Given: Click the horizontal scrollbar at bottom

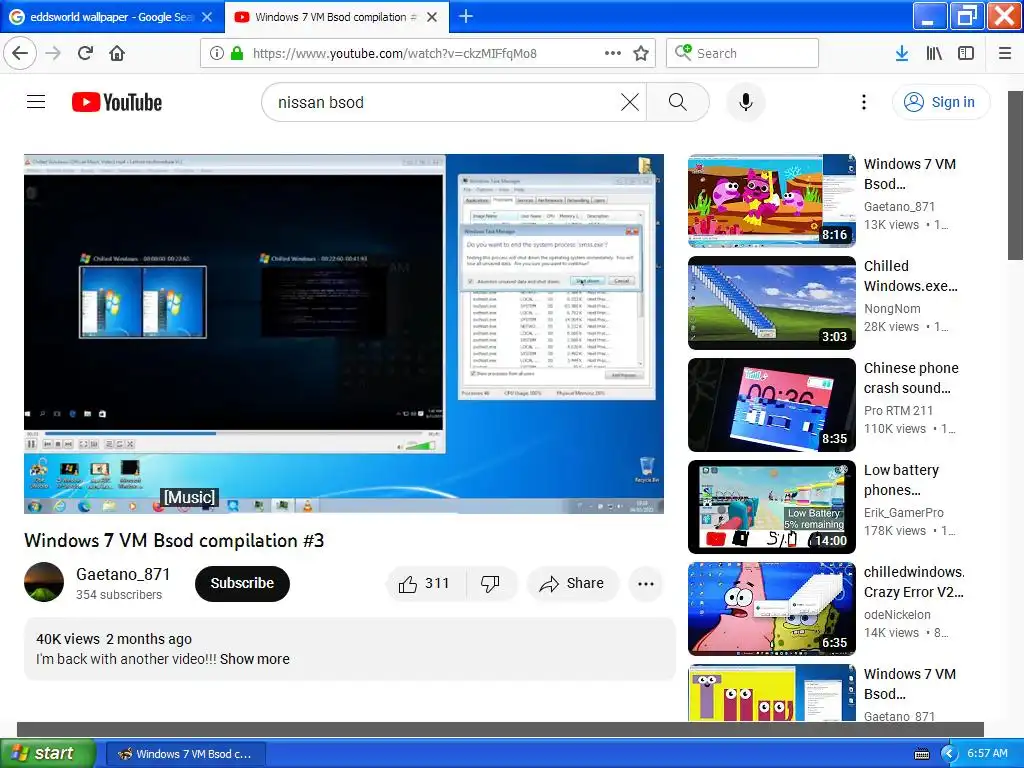Looking at the screenshot, I should (x=500, y=729).
